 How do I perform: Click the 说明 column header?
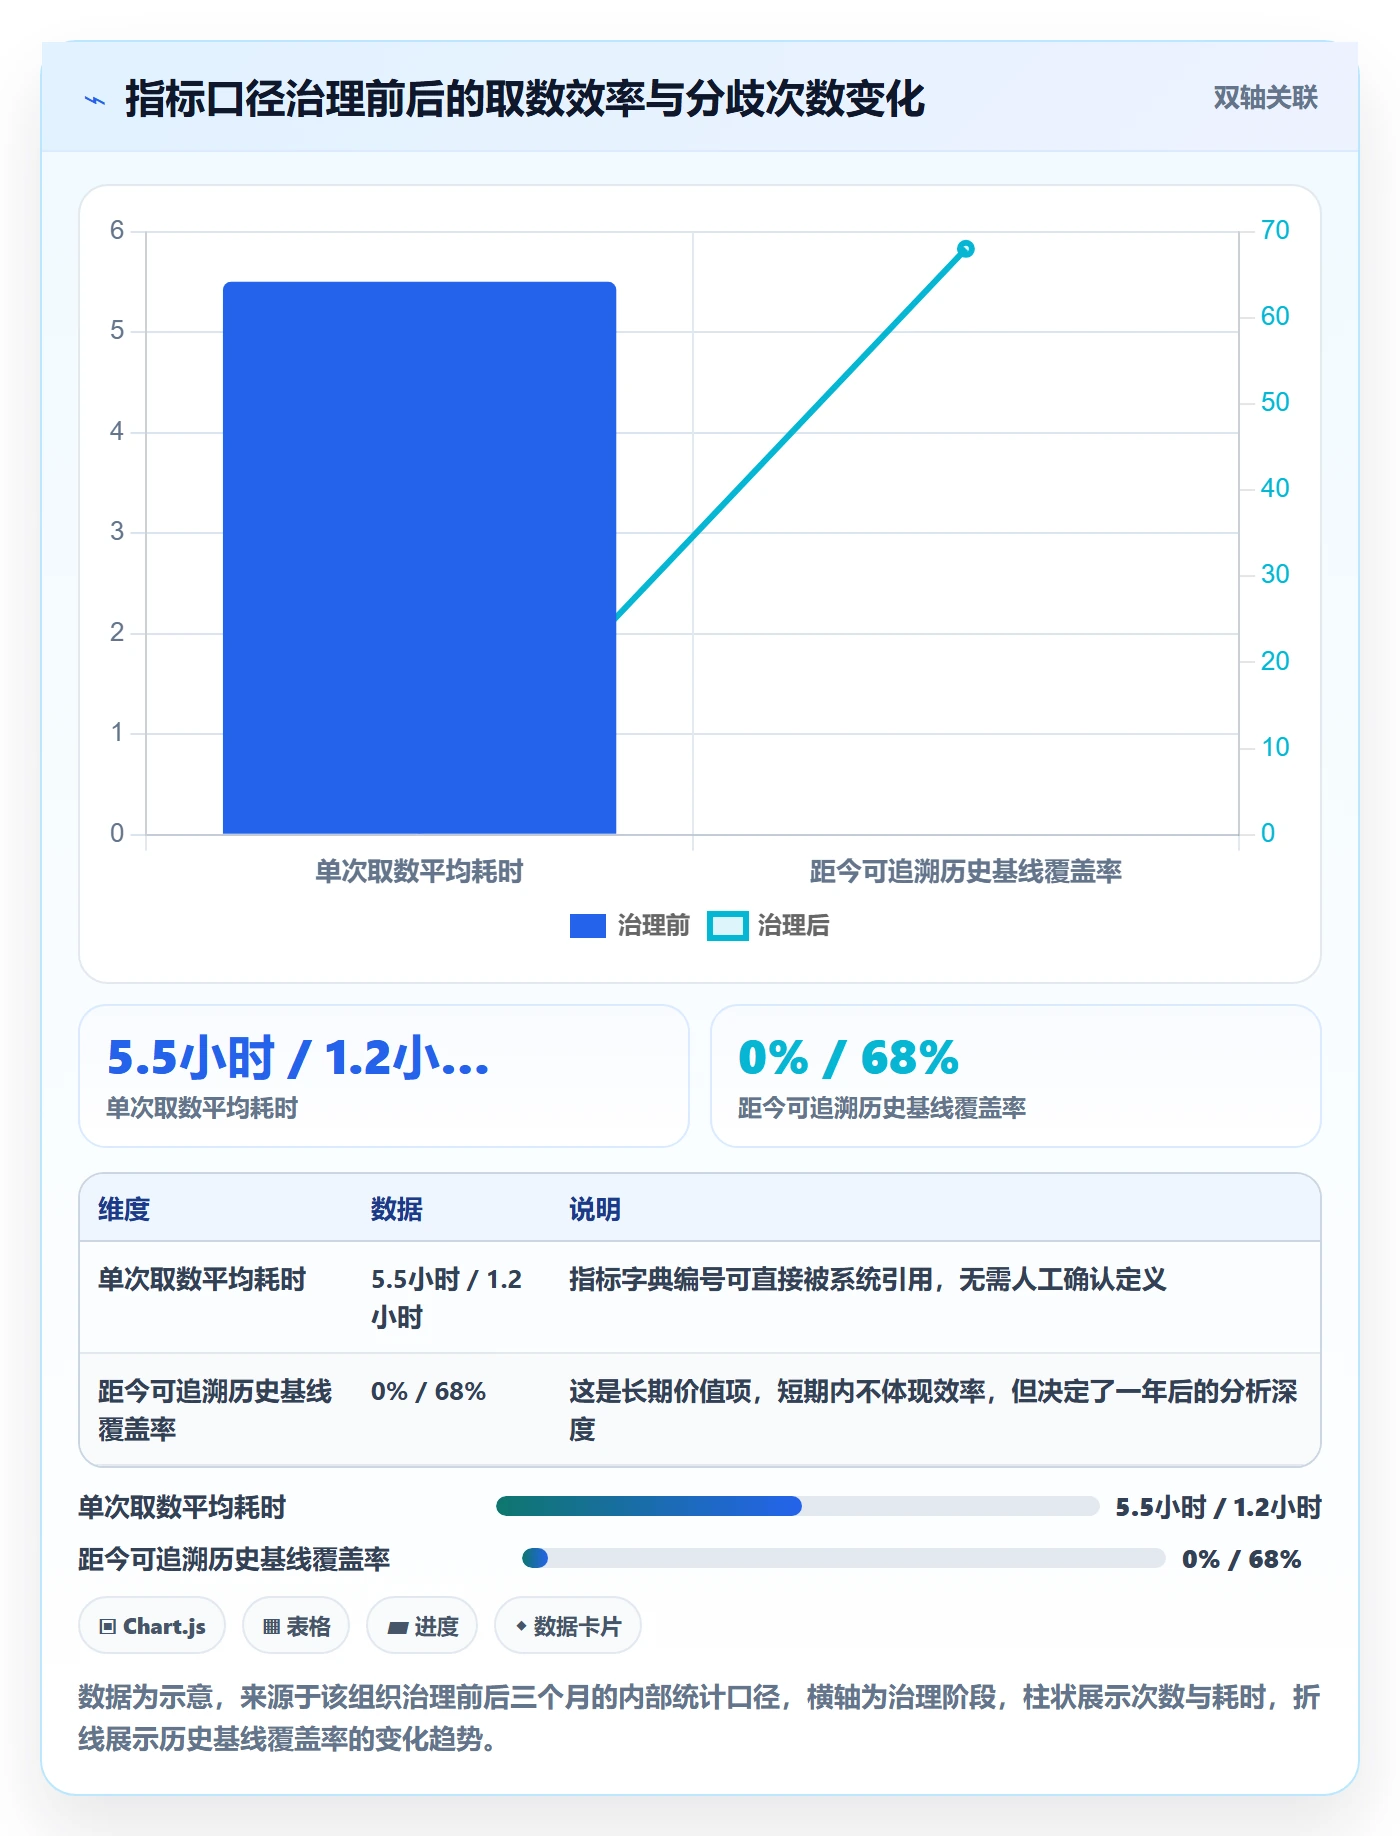[595, 1209]
